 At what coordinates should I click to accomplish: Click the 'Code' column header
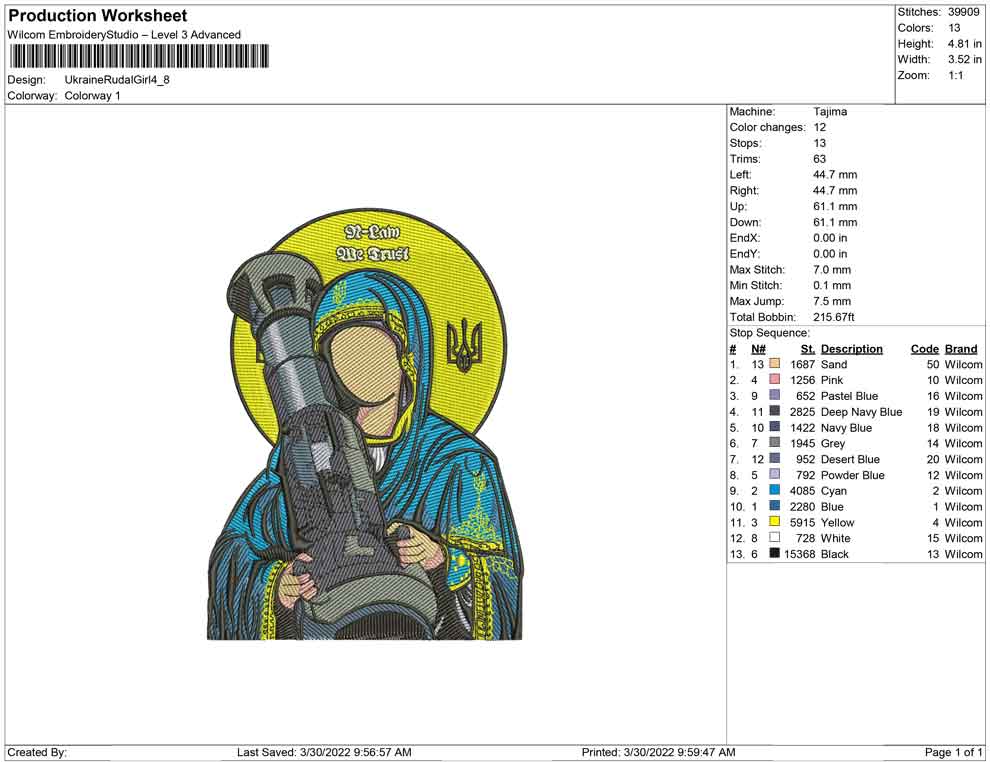925,349
